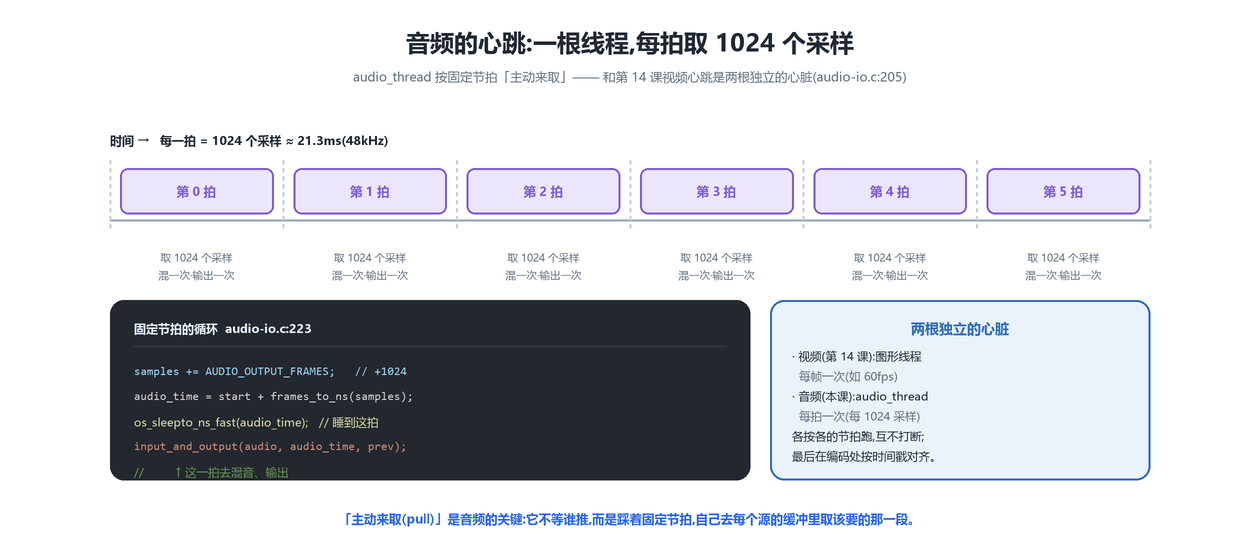Click the blue footer sentence about 主动来取(pull)
Screen dimensions: 1260x560
(x=630, y=520)
